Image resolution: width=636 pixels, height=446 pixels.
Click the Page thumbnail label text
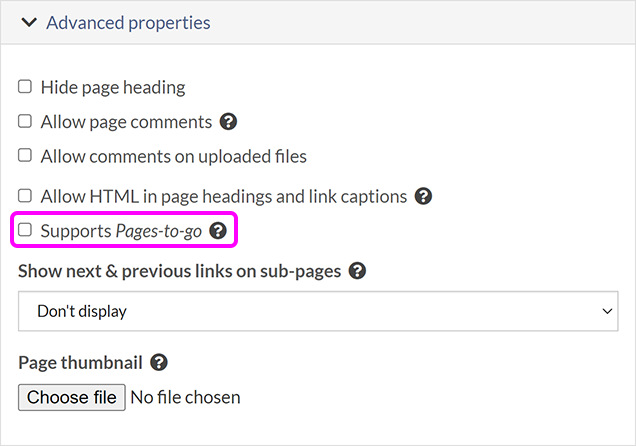[80, 363]
